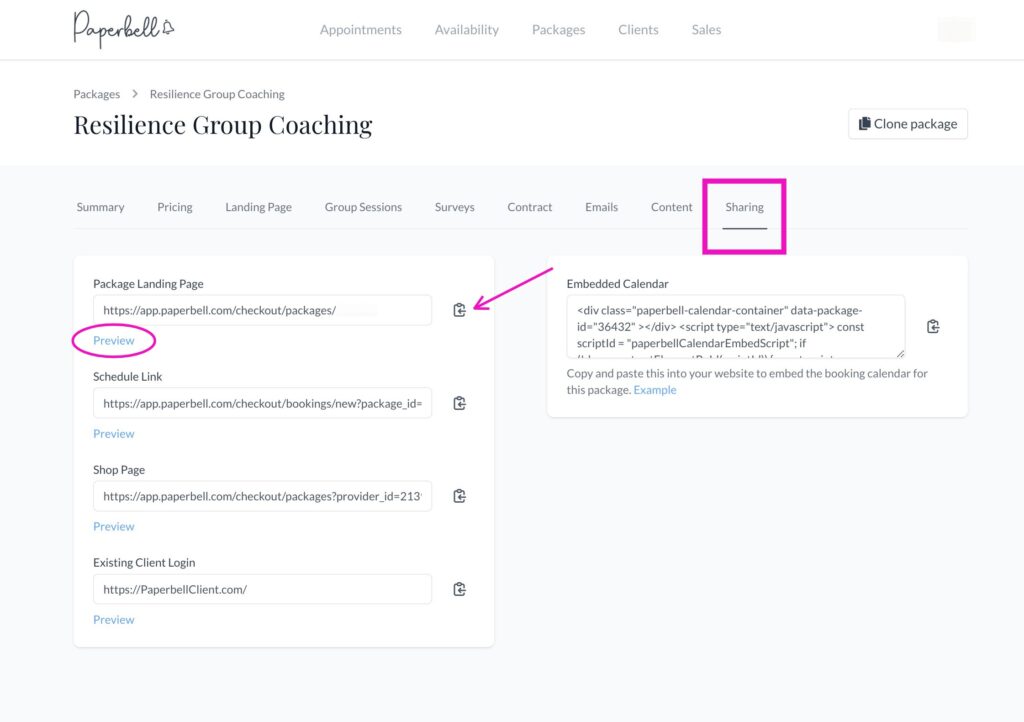
Task: Preview the Schedule Link
Action: 114,433
